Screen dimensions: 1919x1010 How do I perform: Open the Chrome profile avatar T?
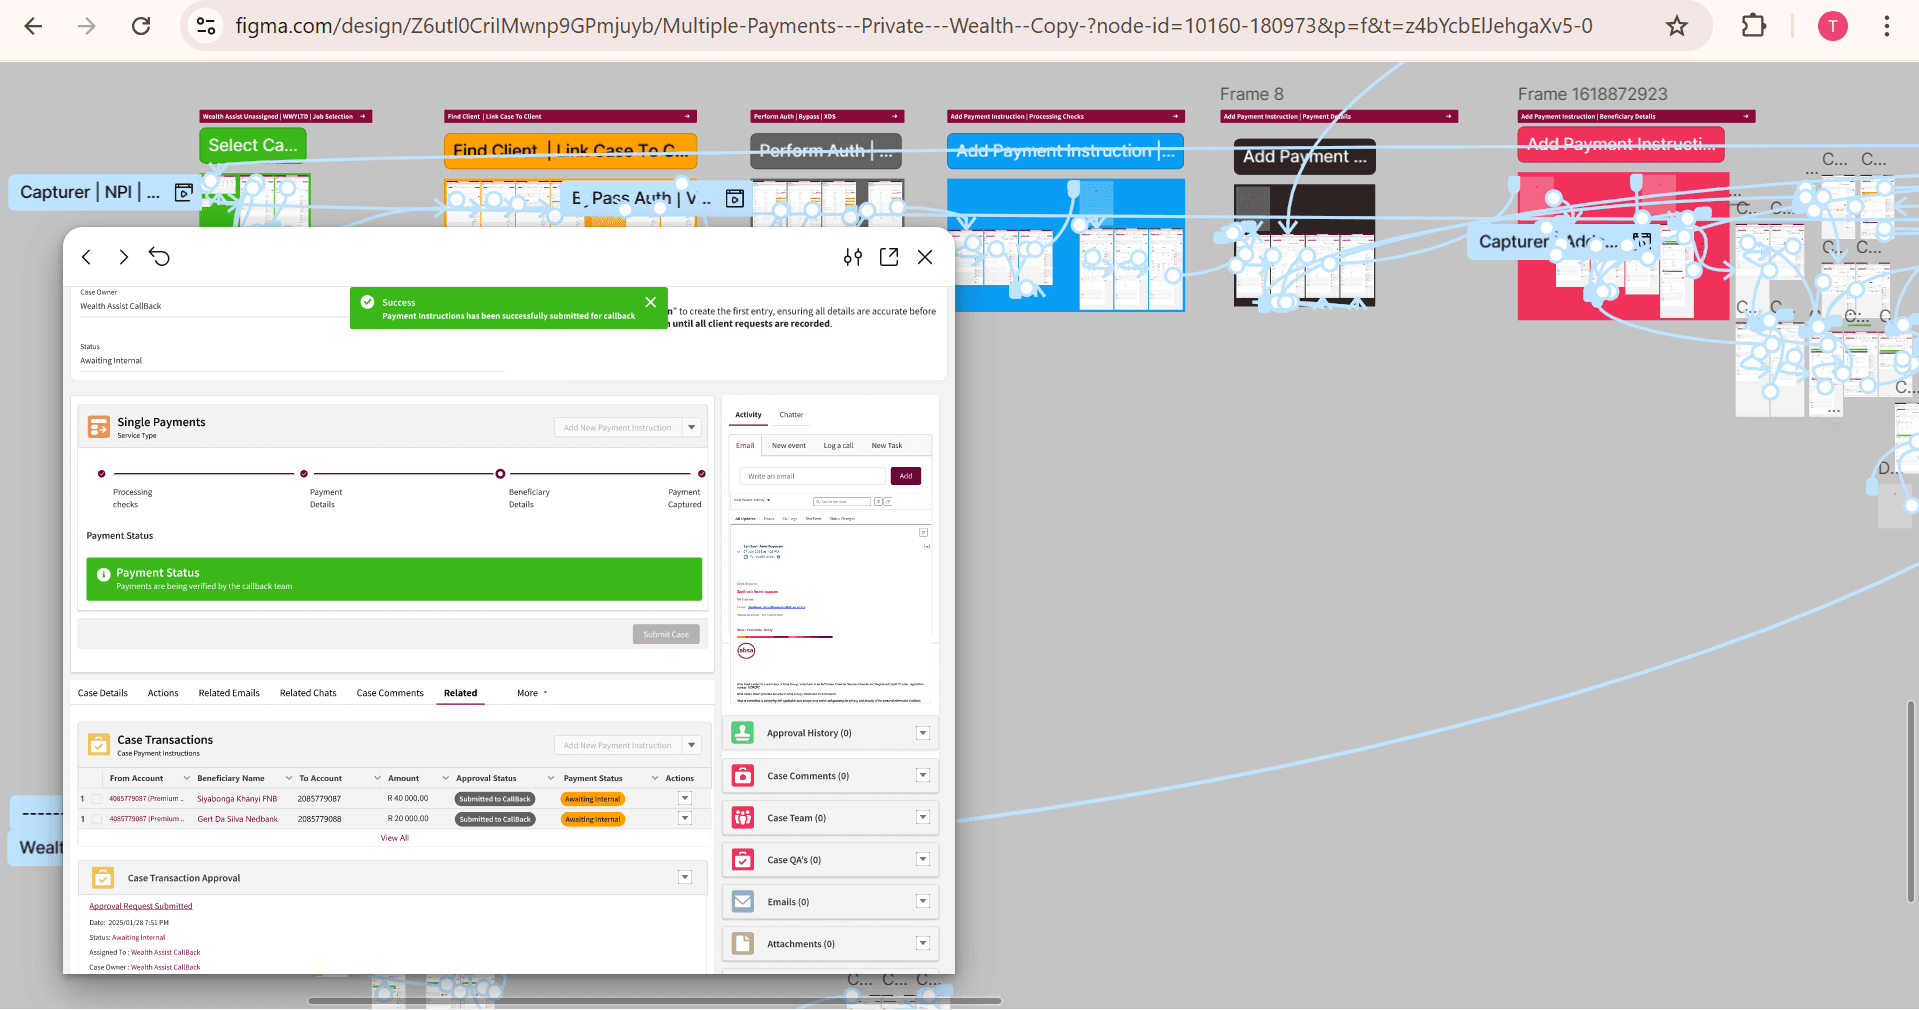pyautogui.click(x=1832, y=26)
